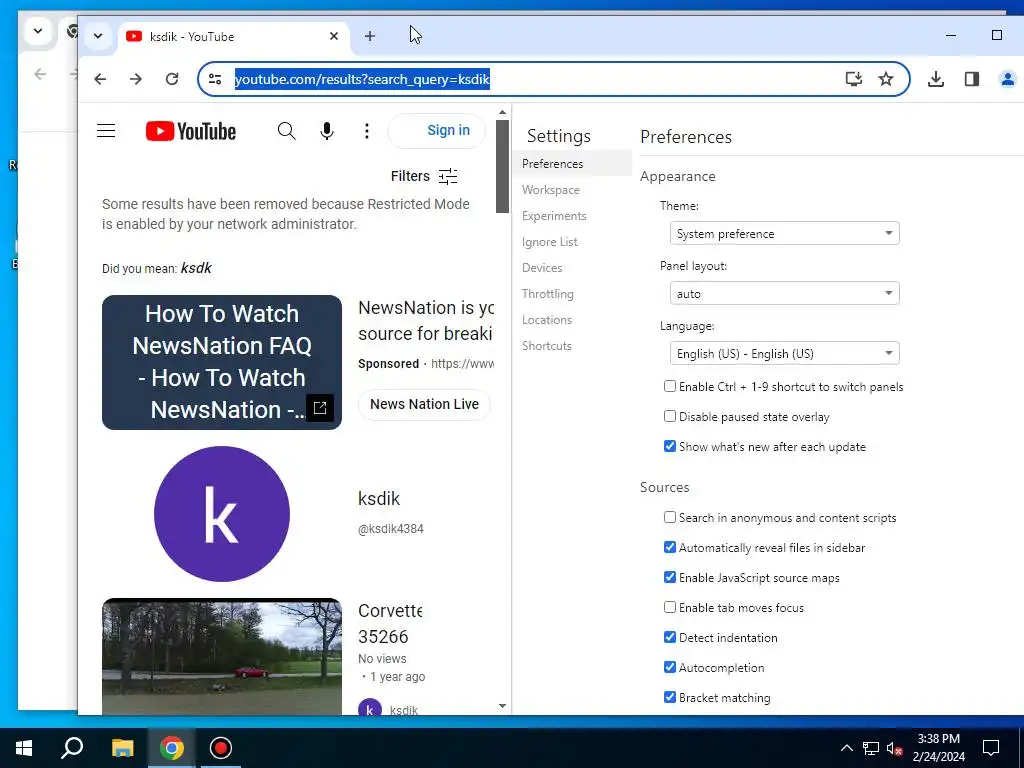Open the ksdik channel name link
The height and width of the screenshot is (768, 1024).
379,499
